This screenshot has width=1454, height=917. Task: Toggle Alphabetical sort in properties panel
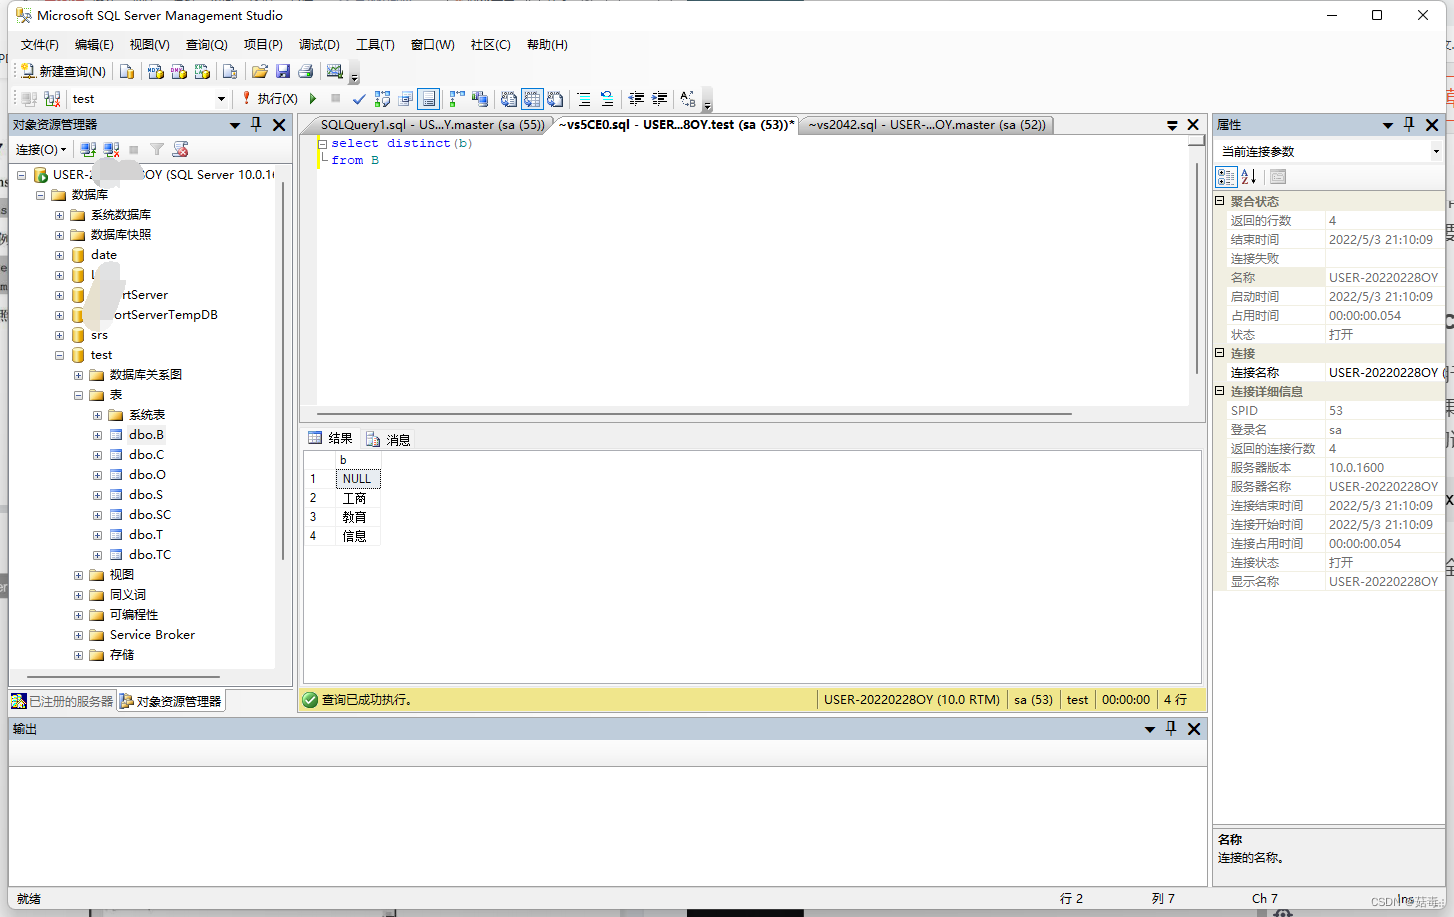1249,177
